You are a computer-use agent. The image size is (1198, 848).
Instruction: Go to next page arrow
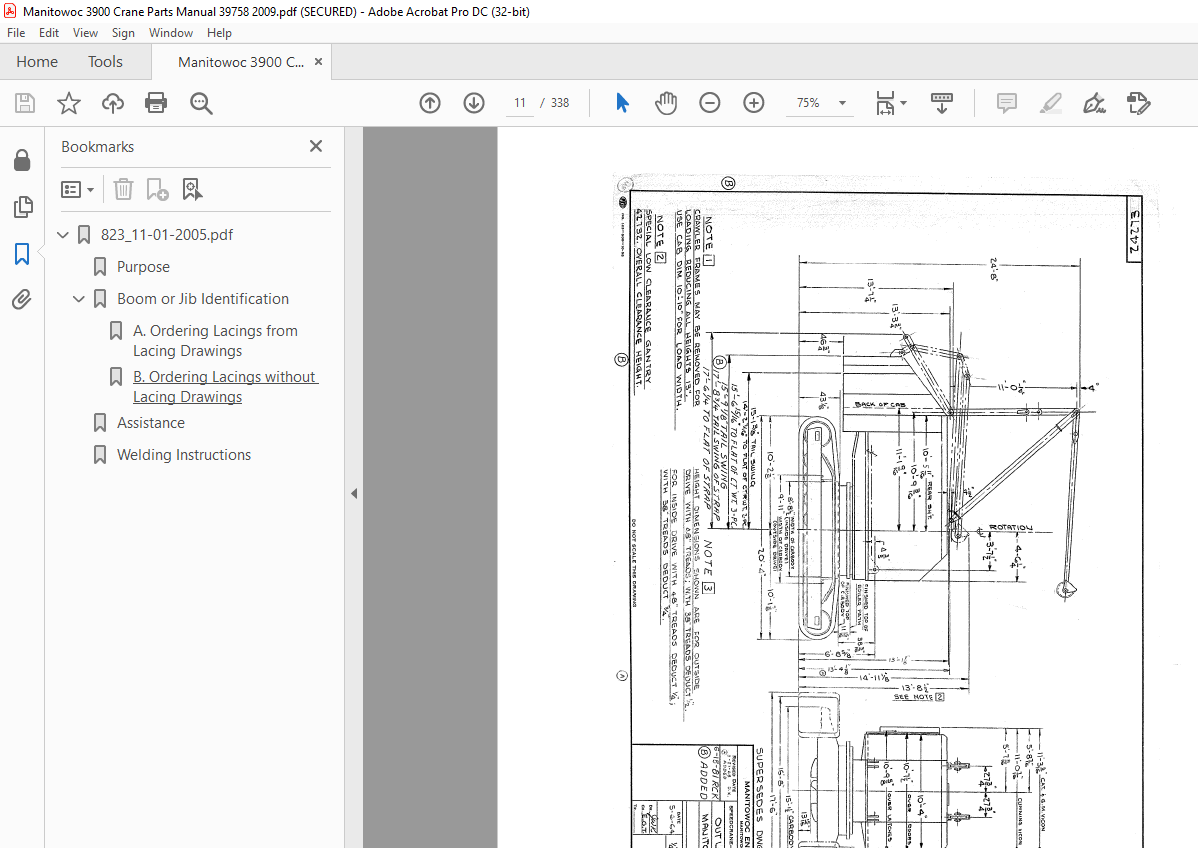[x=474, y=103]
